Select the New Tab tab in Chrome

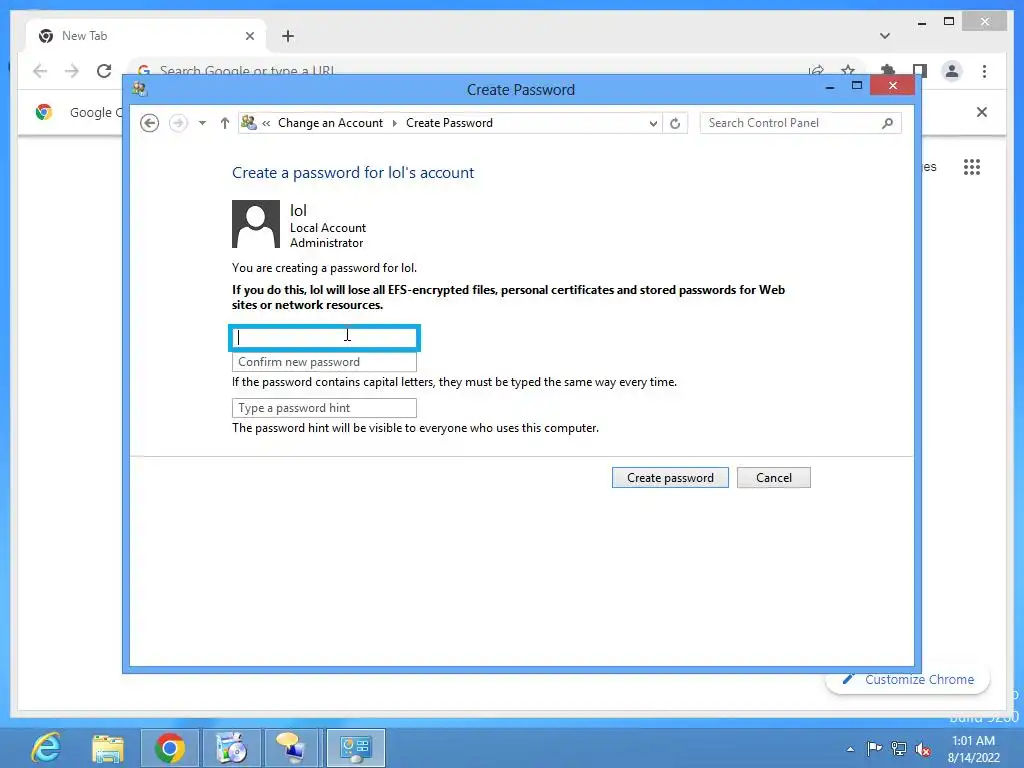point(145,36)
